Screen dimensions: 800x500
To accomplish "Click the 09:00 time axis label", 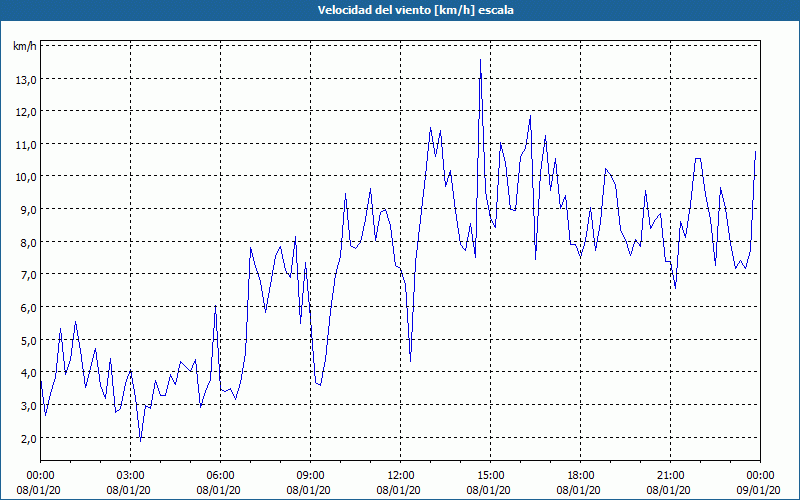I will tap(311, 476).
